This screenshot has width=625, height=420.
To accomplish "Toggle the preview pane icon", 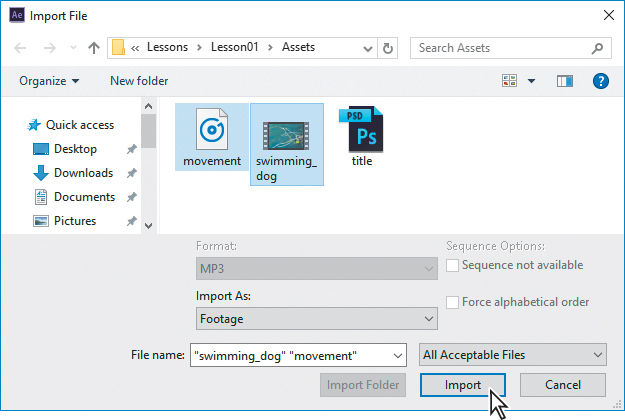I will click(x=564, y=81).
